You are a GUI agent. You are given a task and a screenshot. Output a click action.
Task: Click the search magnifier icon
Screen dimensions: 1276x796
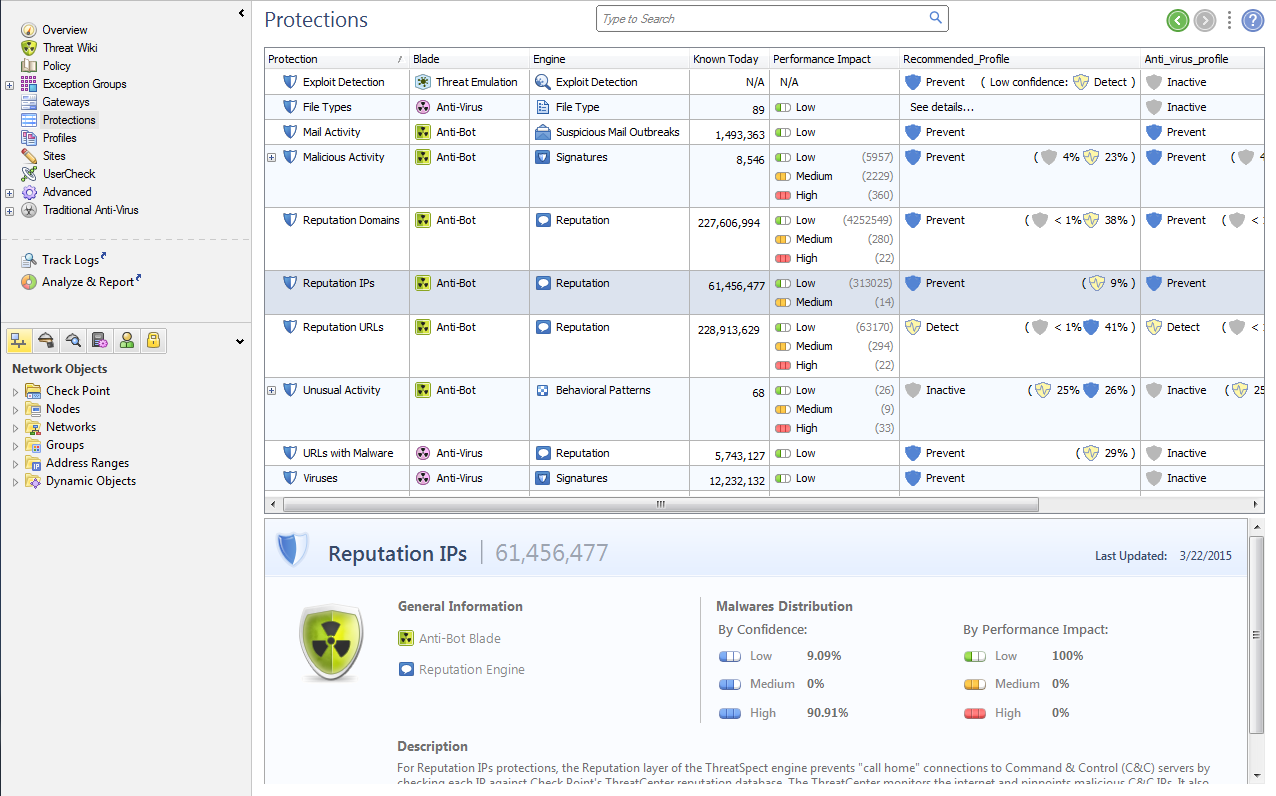point(936,18)
